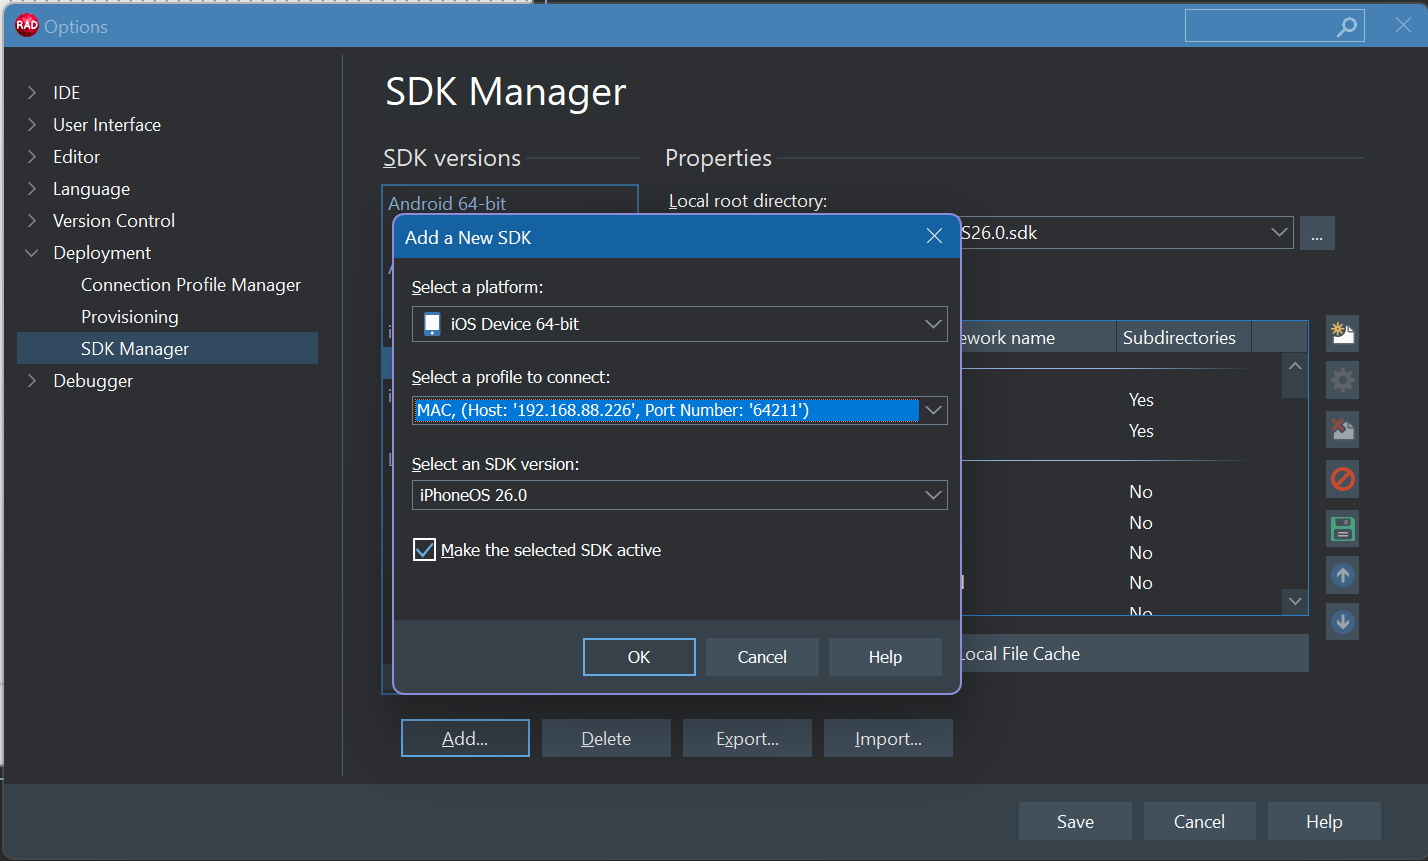Close the Add a New SDK dialog

(934, 237)
